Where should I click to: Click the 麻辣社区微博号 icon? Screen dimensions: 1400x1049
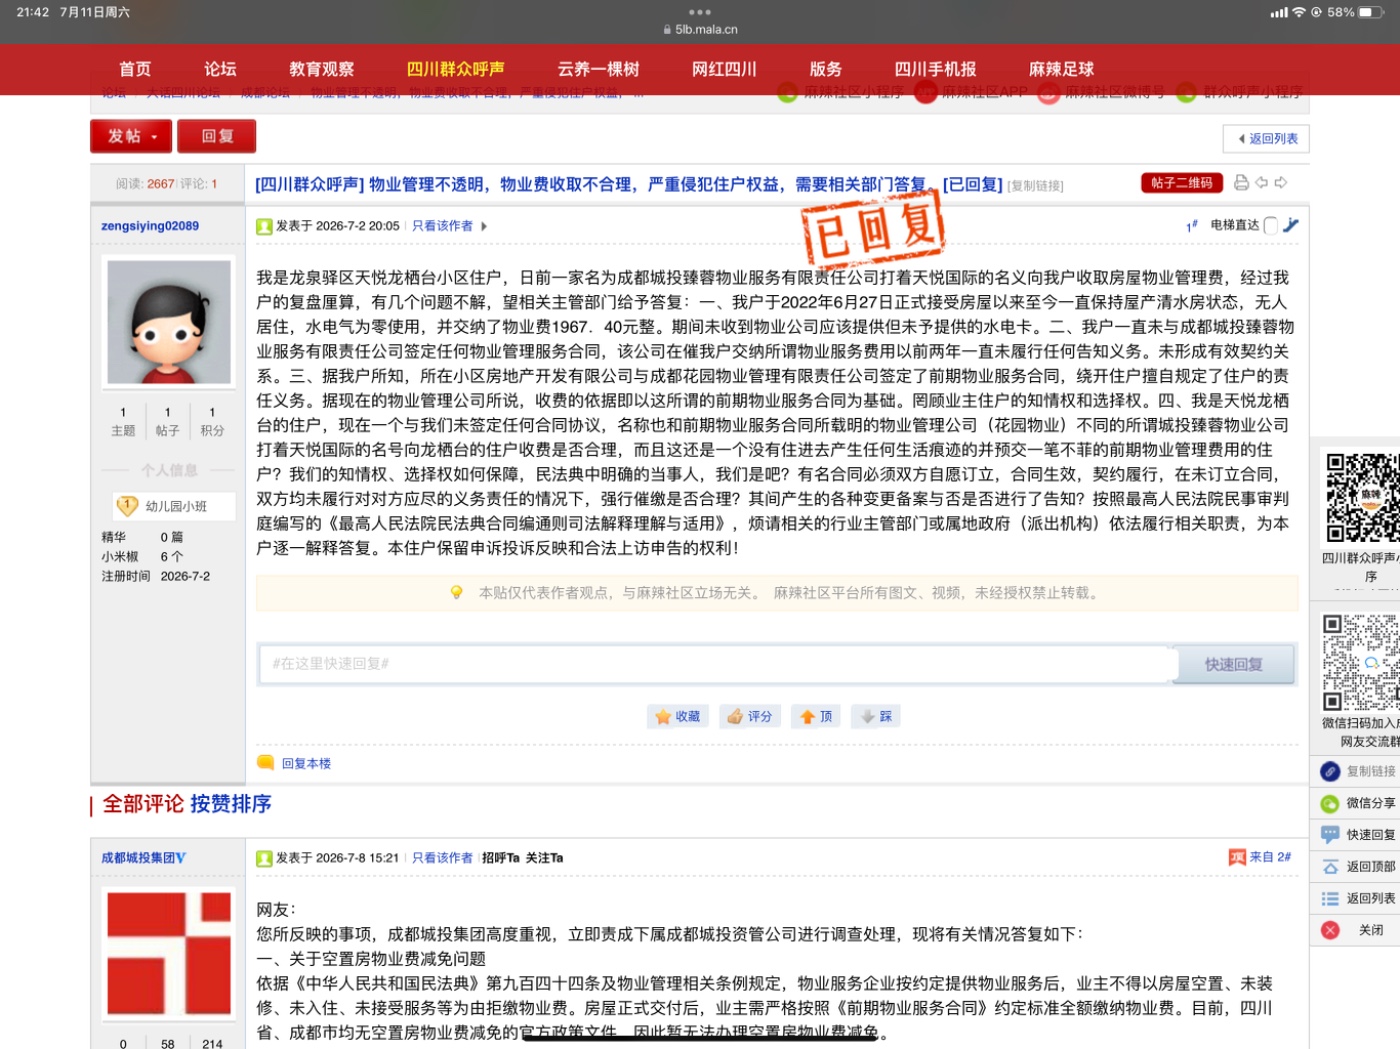tap(1049, 92)
